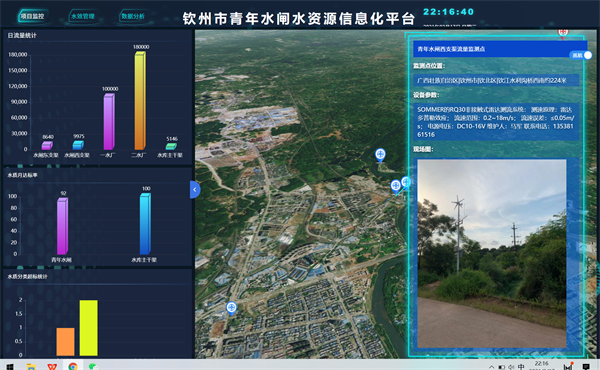The image size is (600, 370).
Task: Open the 水效管理 tab
Action: [82, 16]
